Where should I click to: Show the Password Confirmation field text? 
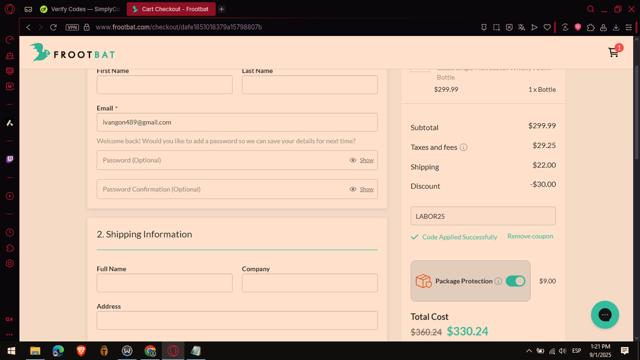tap(362, 189)
